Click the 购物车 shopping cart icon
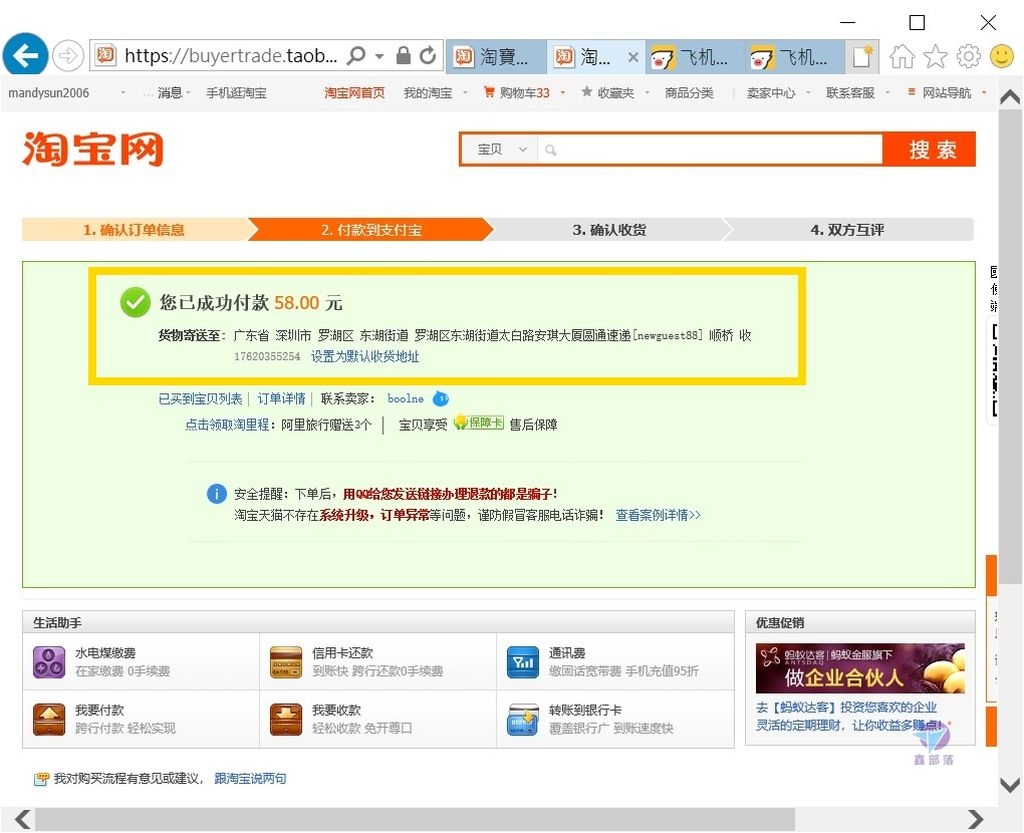Viewport: 1024px width, 833px height. tap(488, 92)
